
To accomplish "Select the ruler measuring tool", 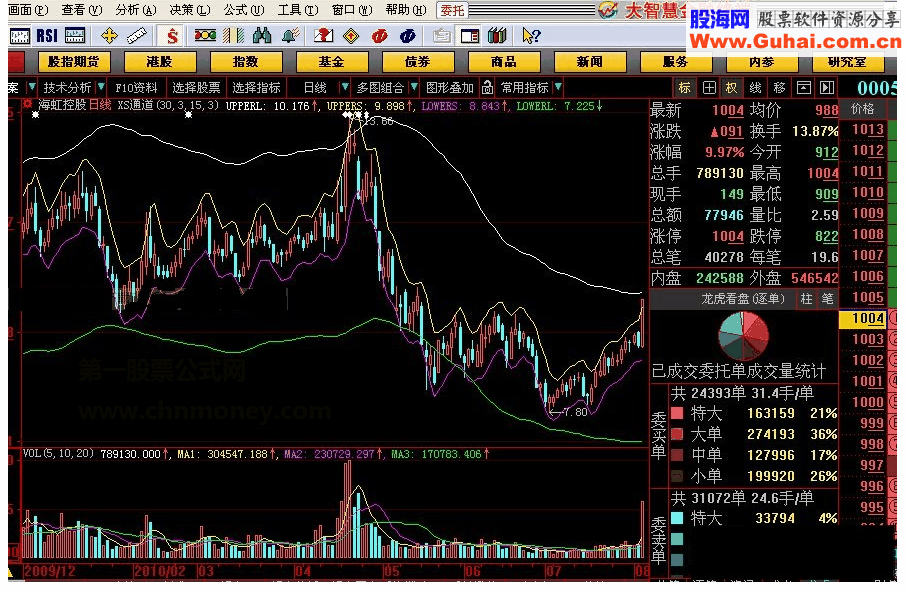I will pyautogui.click(x=137, y=36).
